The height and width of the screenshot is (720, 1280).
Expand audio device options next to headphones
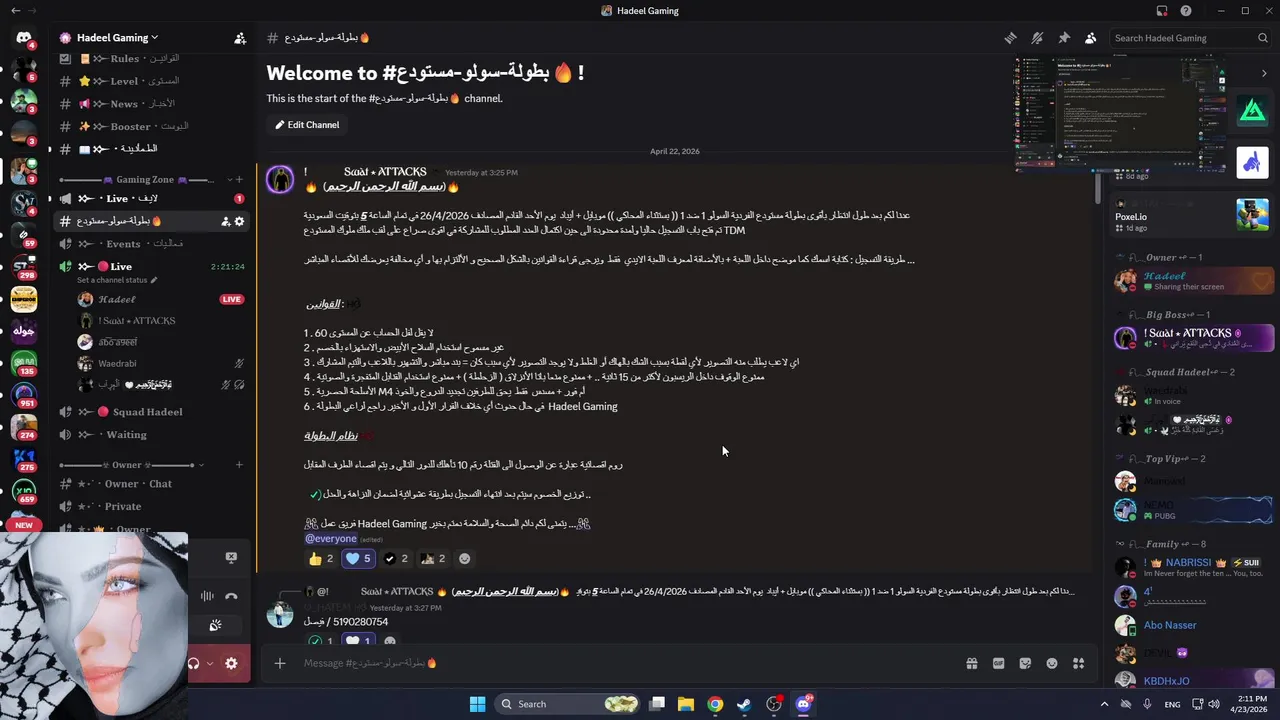point(209,663)
